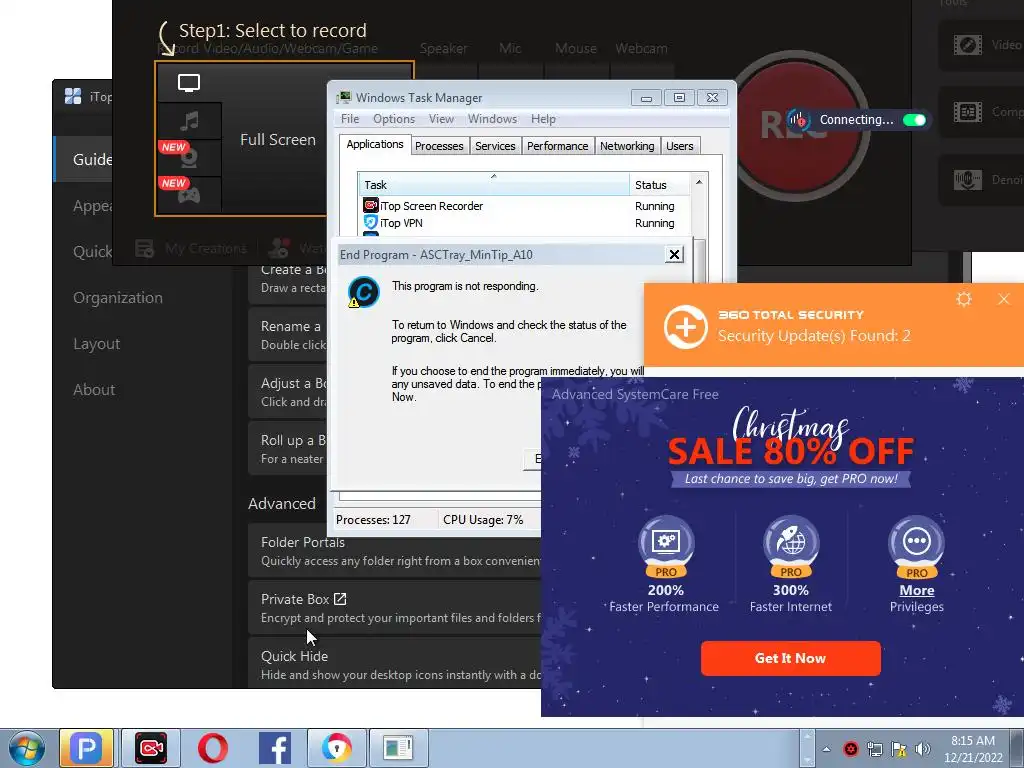Open the Private Box feature entry
1024x768 pixels.
coord(394,608)
